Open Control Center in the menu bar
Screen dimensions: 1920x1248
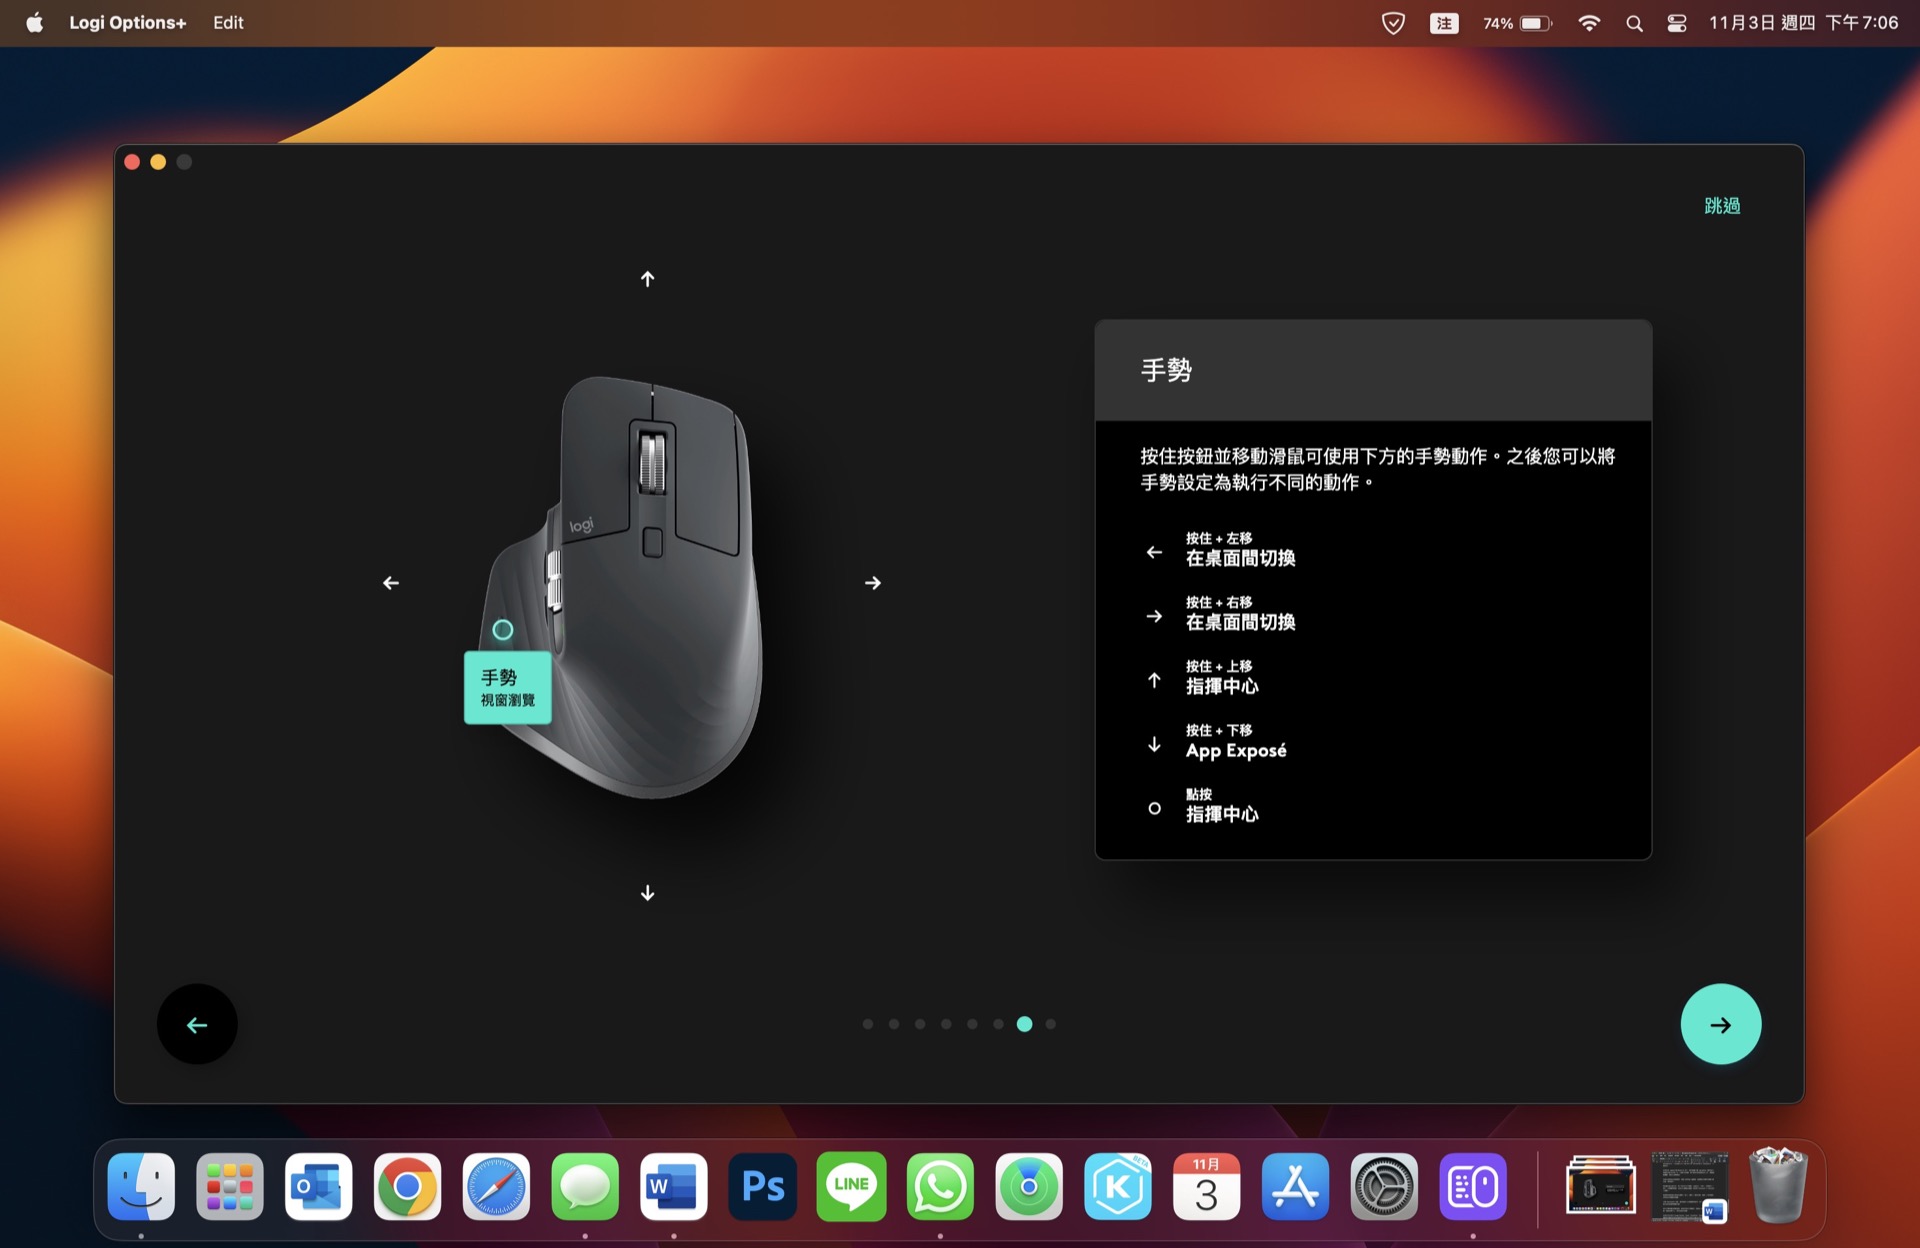tap(1677, 23)
